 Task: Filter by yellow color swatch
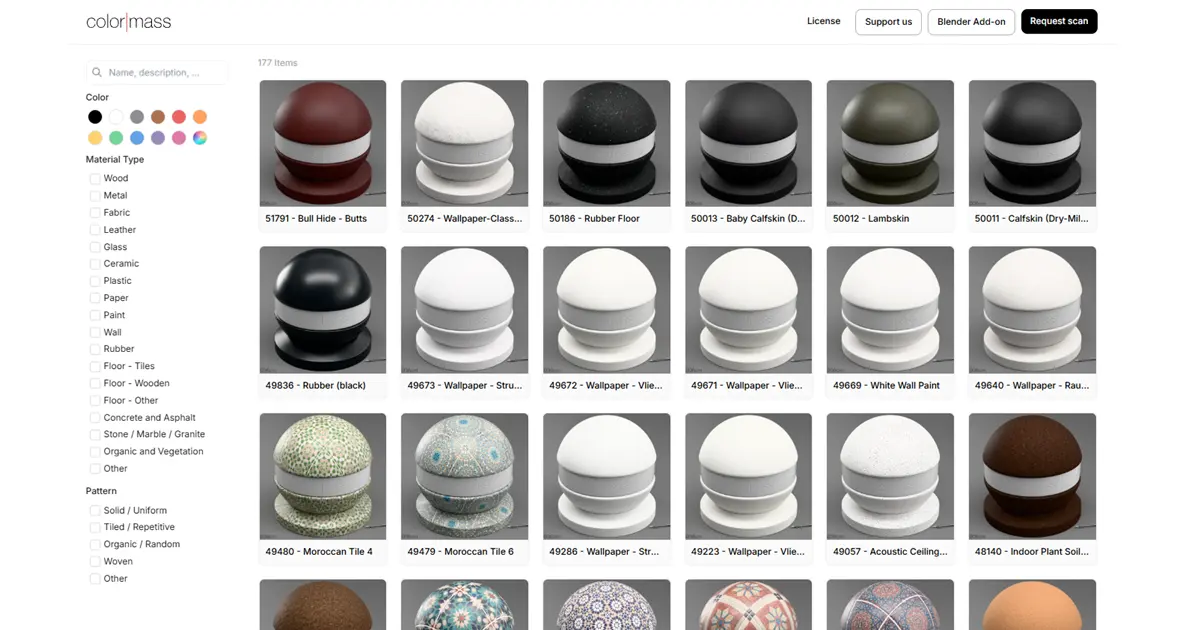[95, 138]
